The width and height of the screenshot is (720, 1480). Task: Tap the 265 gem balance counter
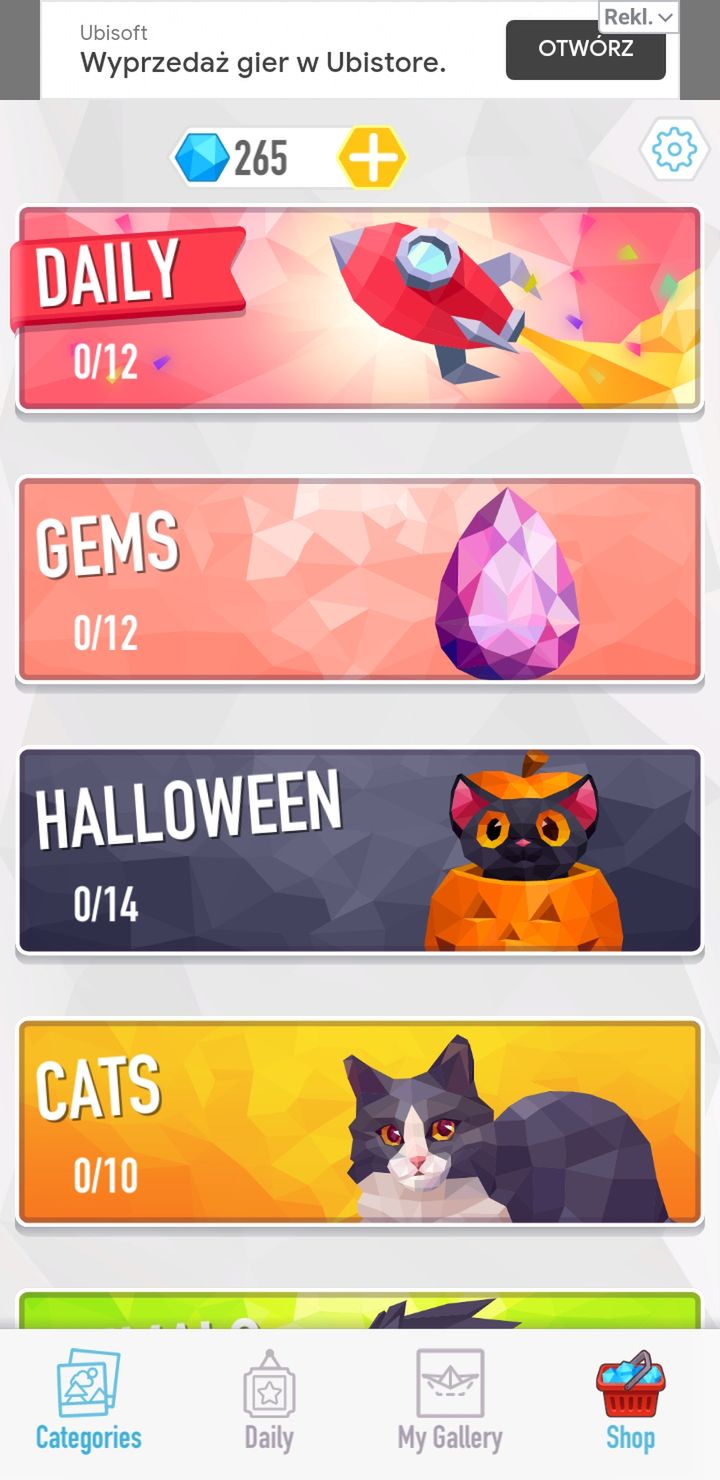261,158
